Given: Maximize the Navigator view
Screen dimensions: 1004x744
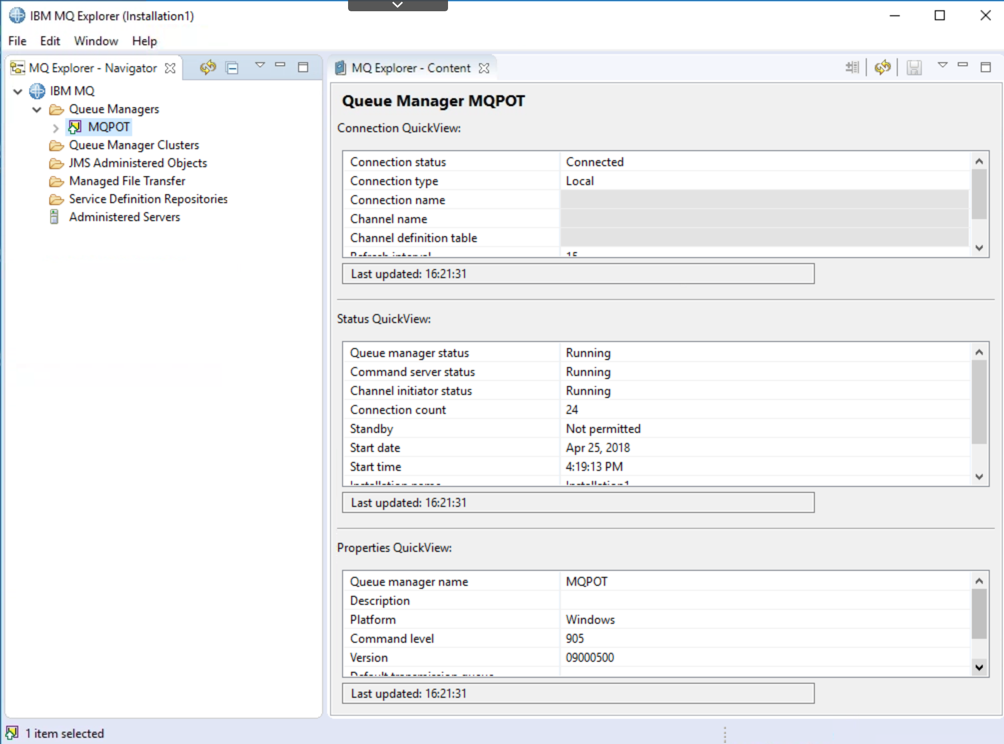Looking at the screenshot, I should click(303, 67).
